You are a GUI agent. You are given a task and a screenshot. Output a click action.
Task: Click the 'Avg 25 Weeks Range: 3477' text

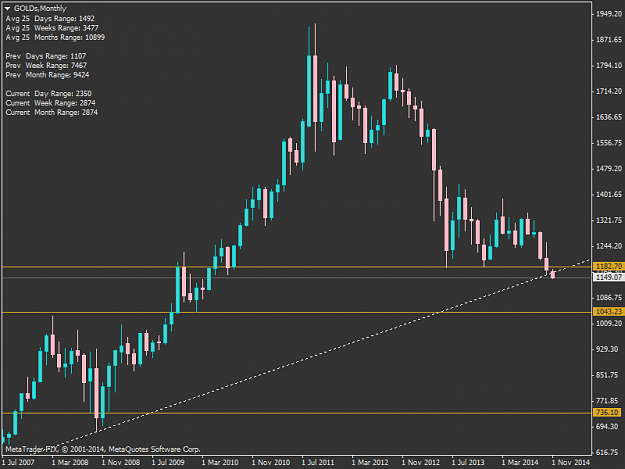[52, 28]
